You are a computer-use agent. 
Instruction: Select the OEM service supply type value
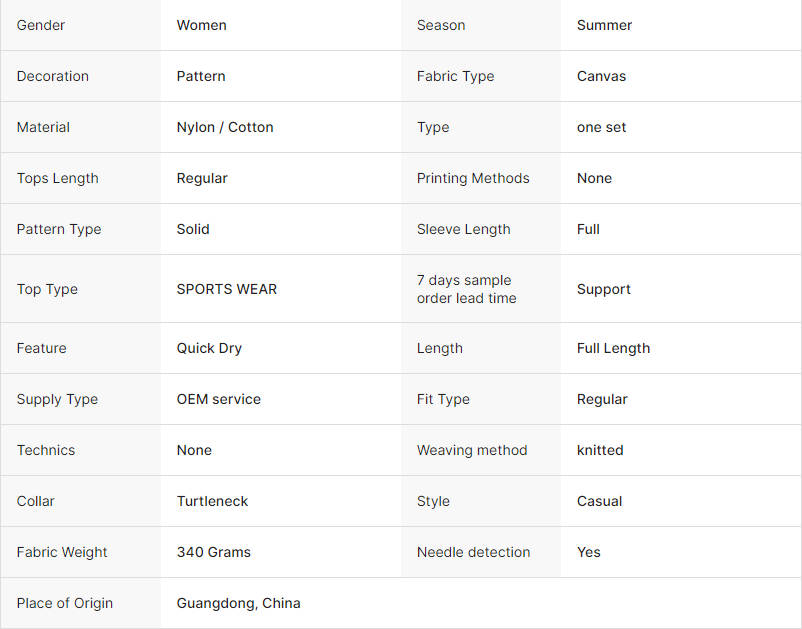click(x=218, y=399)
